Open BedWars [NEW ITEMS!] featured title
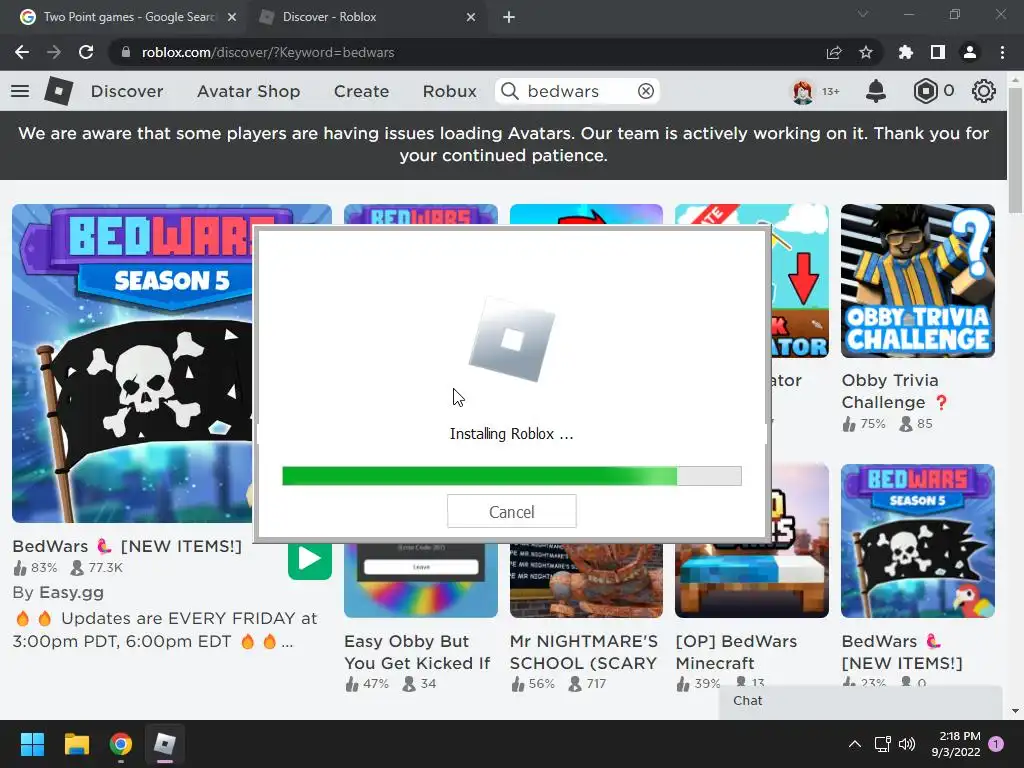The height and width of the screenshot is (768, 1024). point(127,546)
